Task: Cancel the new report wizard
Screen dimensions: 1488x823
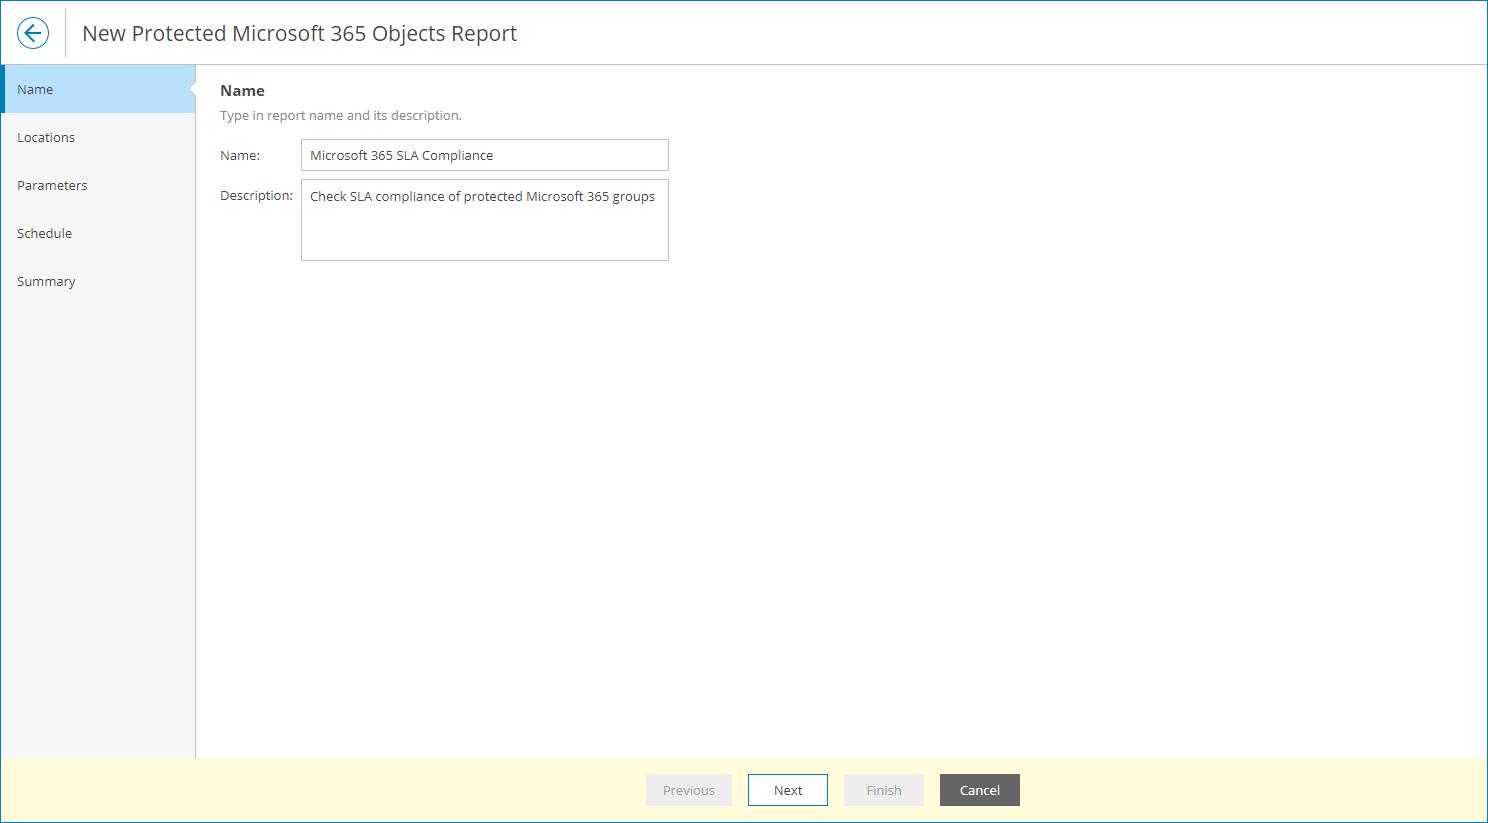Action: 979,790
